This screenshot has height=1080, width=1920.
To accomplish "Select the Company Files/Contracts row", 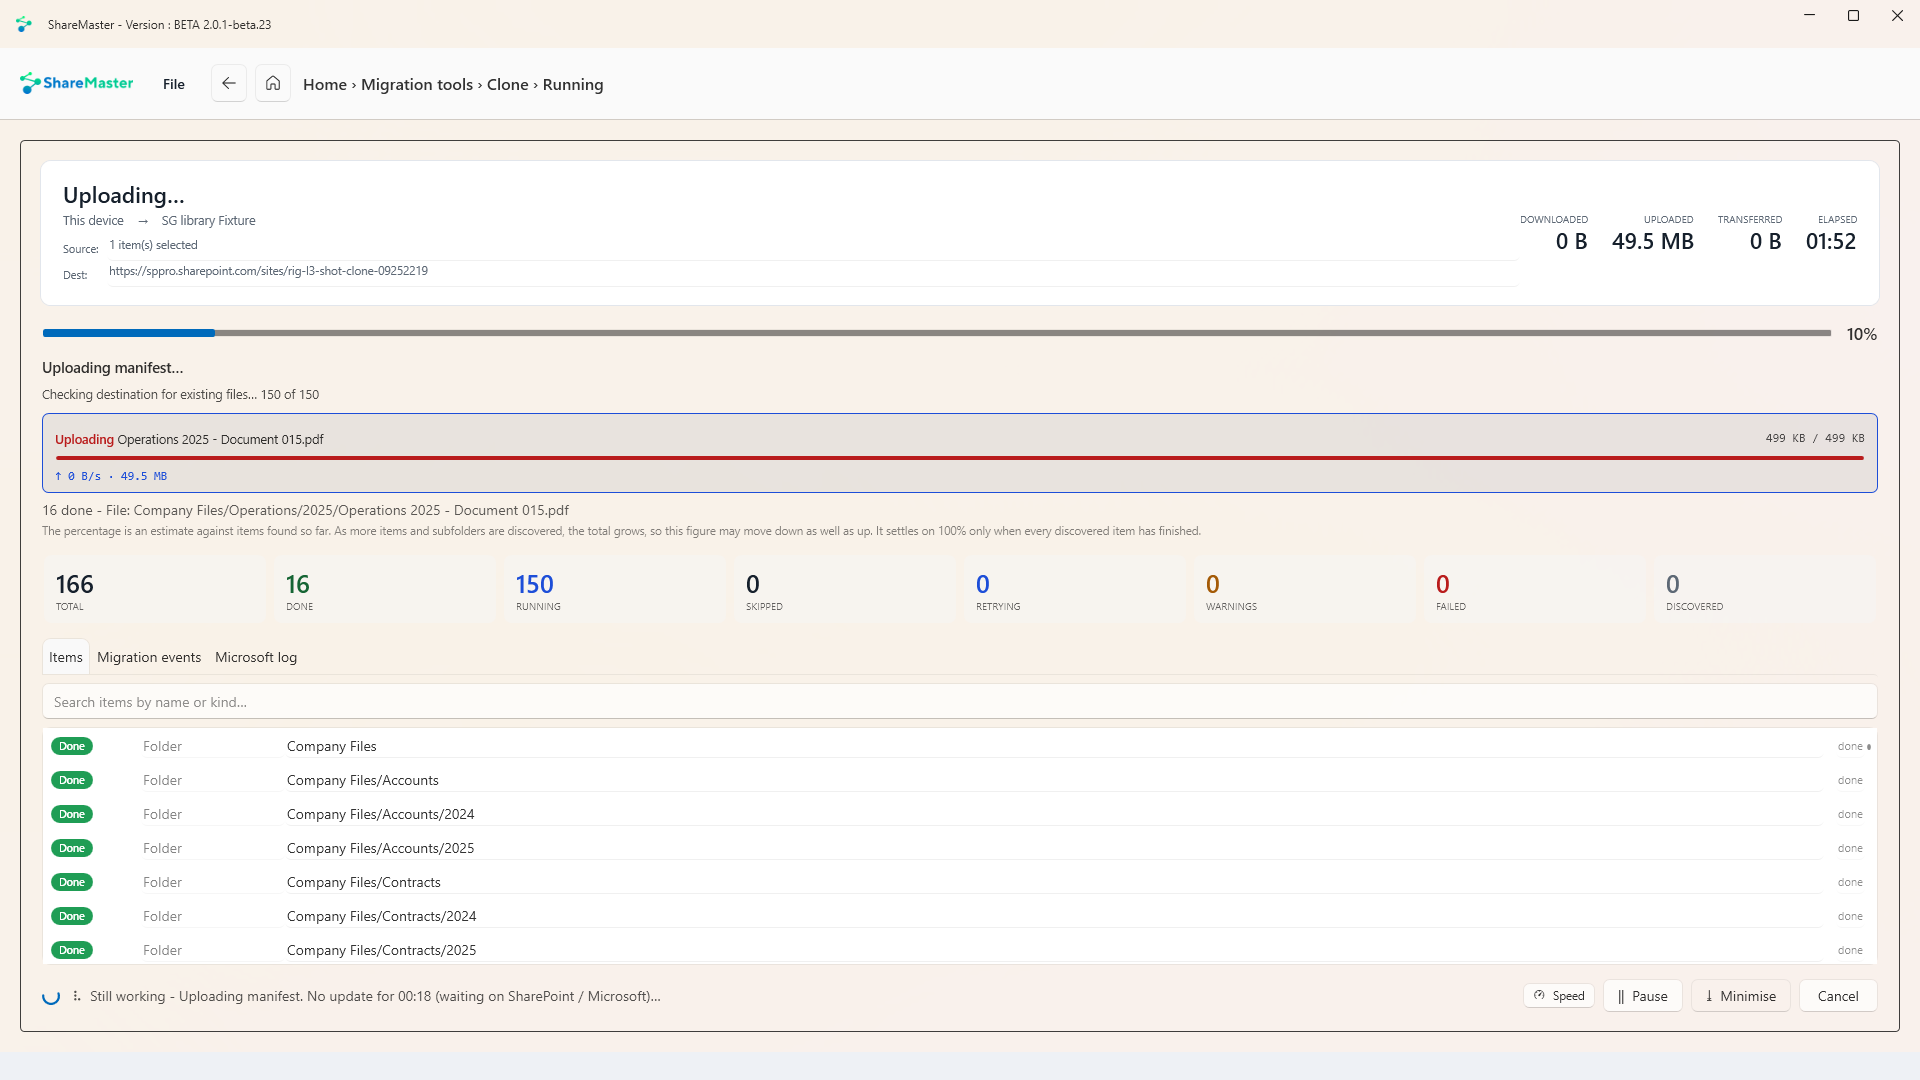I will click(960, 882).
